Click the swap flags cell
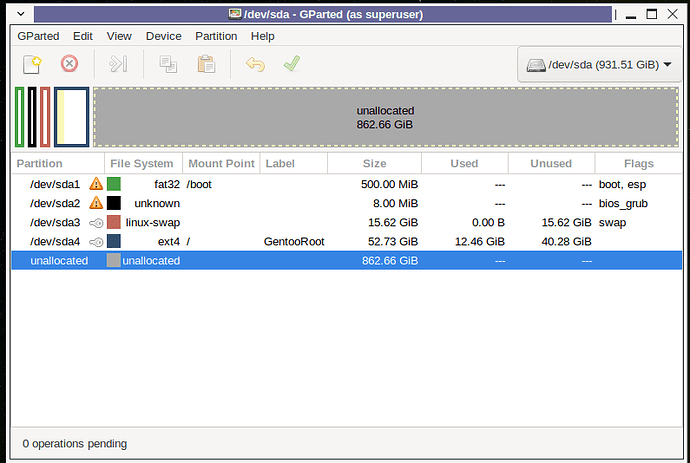 612,223
